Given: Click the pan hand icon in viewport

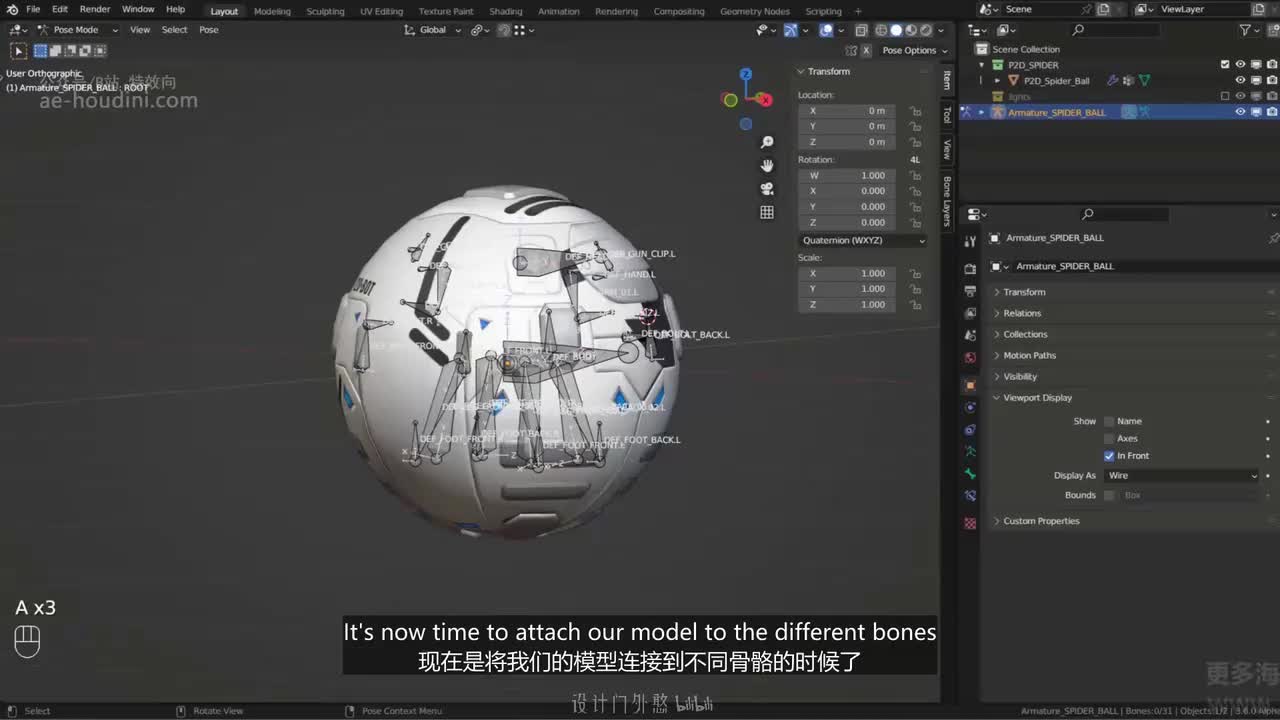Looking at the screenshot, I should click(767, 165).
